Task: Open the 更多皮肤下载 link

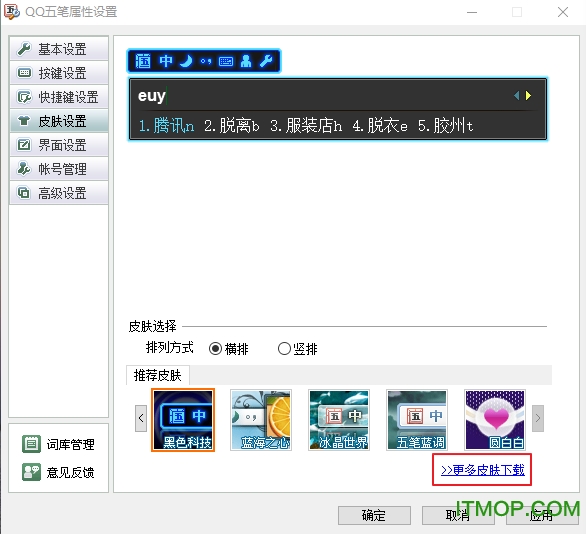Action: 482,470
